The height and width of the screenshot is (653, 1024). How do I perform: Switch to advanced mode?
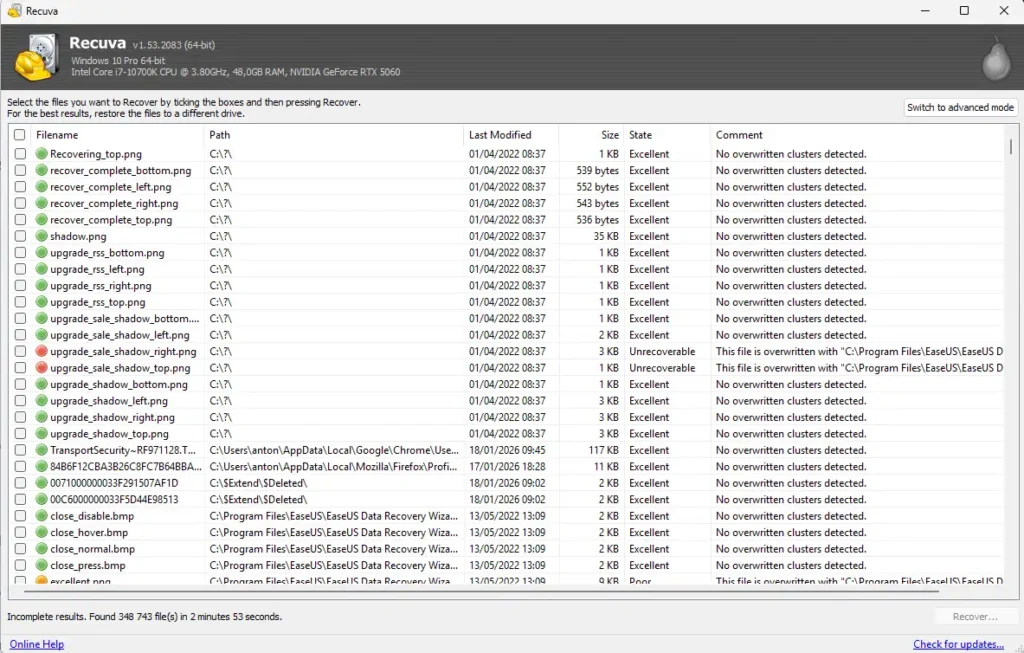tap(960, 107)
